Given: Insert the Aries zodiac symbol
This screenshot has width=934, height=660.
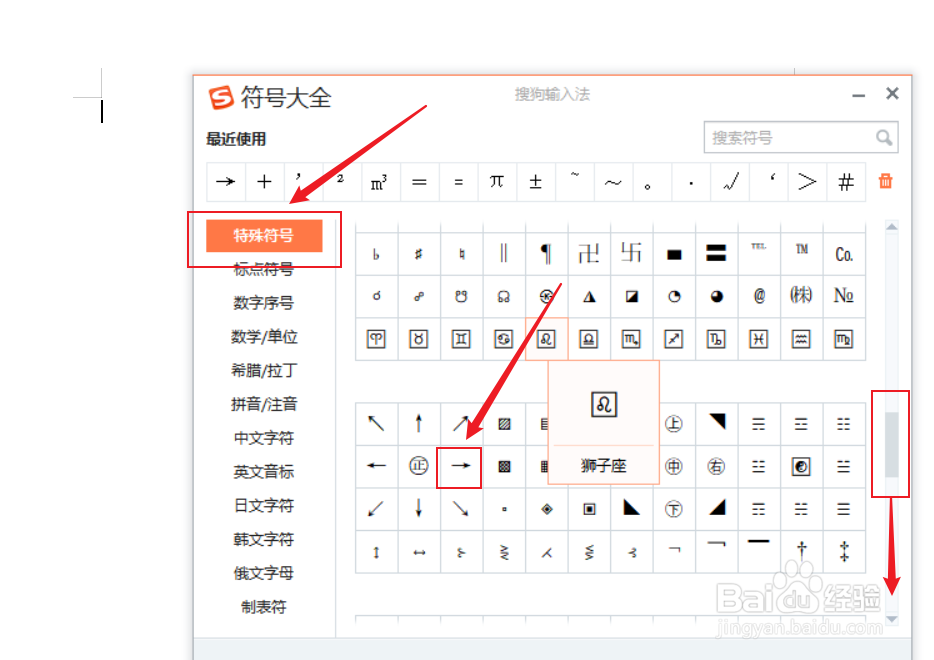Looking at the screenshot, I should coord(376,339).
